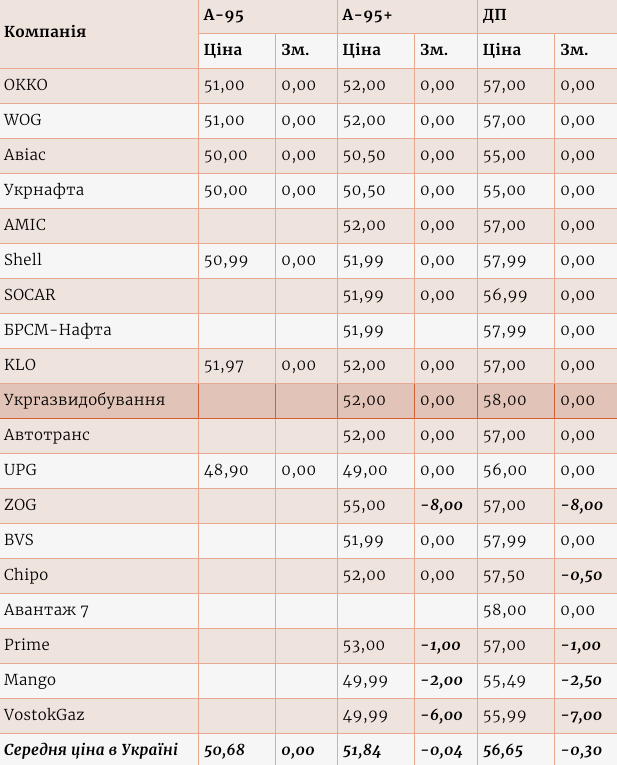Select the highlighted Укргазвидобування row
The width and height of the screenshot is (617, 765).
coord(308,401)
